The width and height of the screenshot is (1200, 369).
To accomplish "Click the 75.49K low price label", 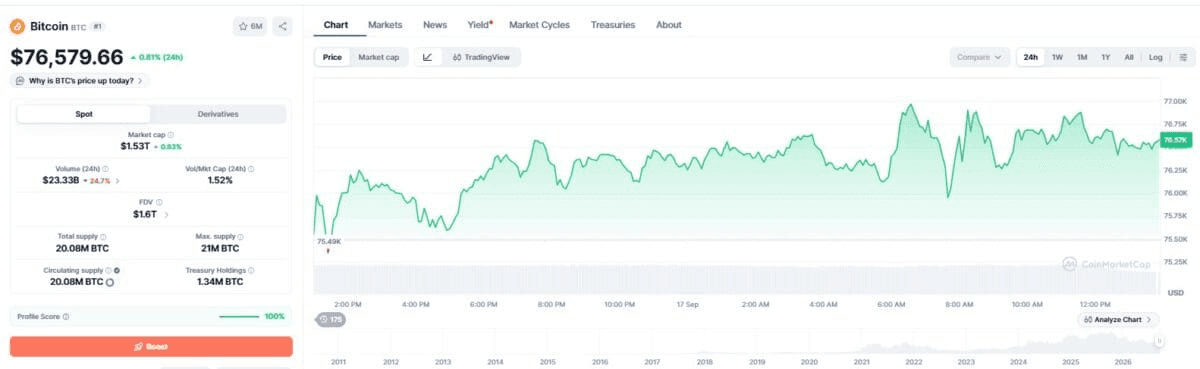I will (x=329, y=241).
